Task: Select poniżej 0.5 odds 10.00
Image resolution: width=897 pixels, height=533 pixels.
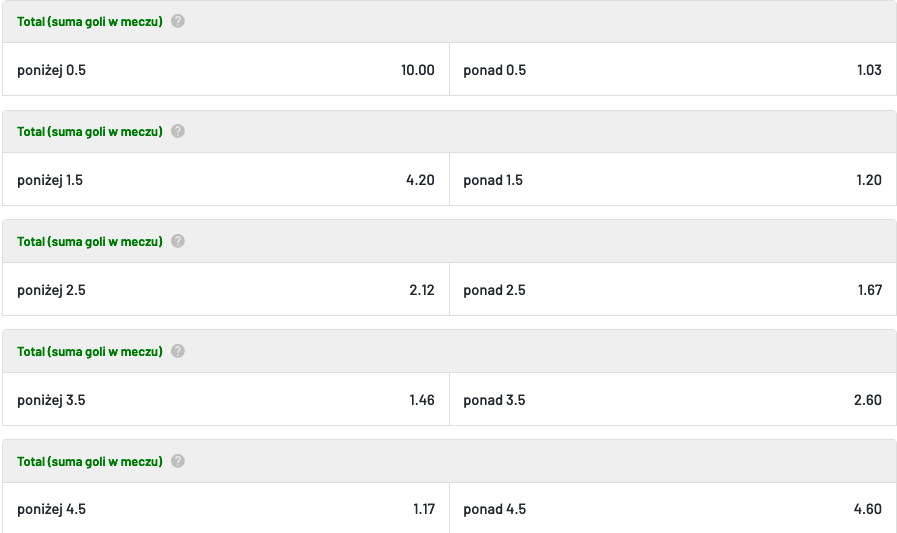Action: click(226, 69)
